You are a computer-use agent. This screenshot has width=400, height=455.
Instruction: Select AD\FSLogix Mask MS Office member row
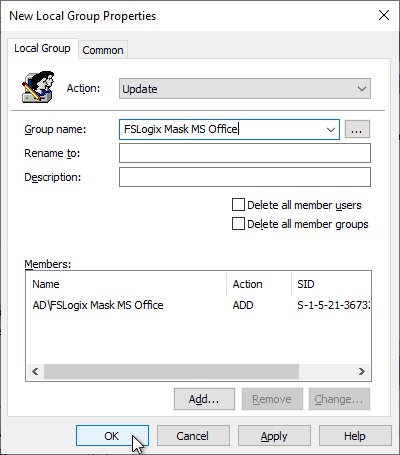tap(198, 305)
